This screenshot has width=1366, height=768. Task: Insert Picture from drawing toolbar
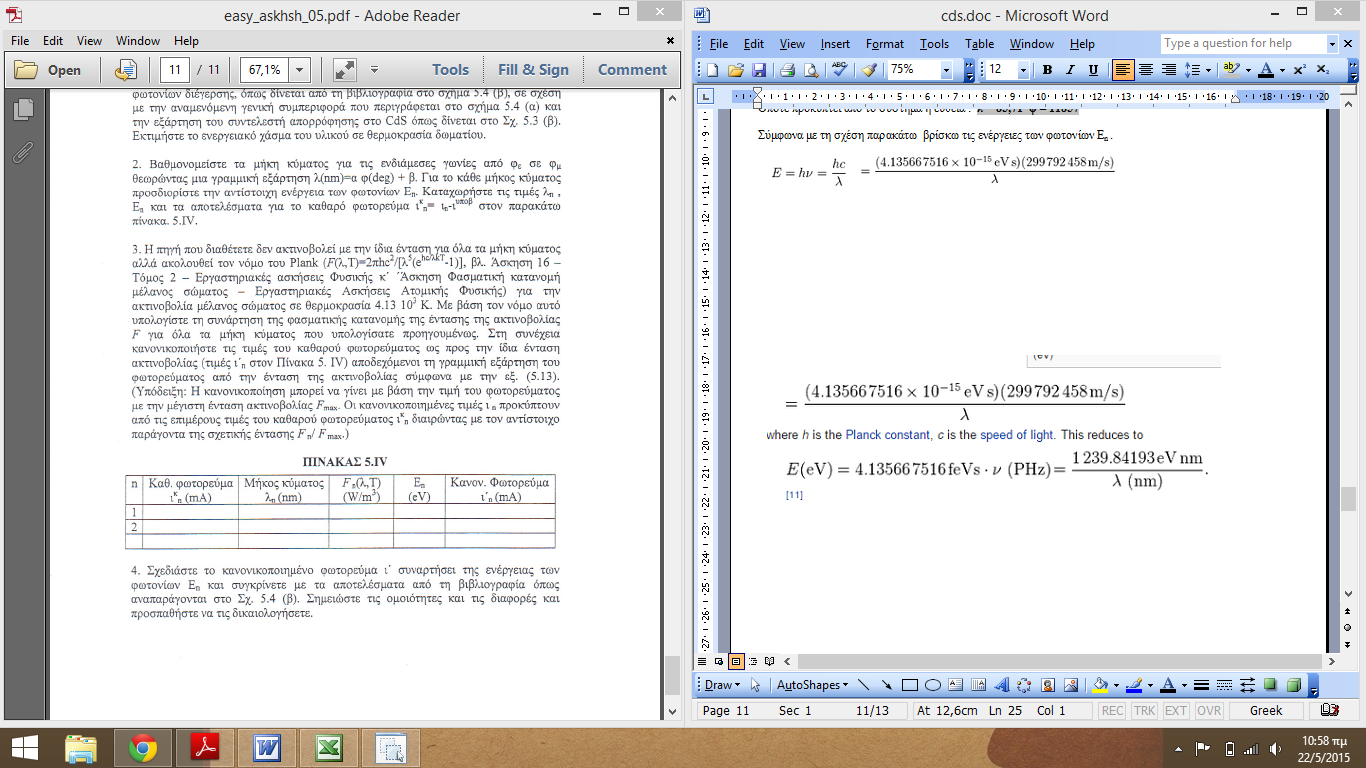pos(1070,685)
